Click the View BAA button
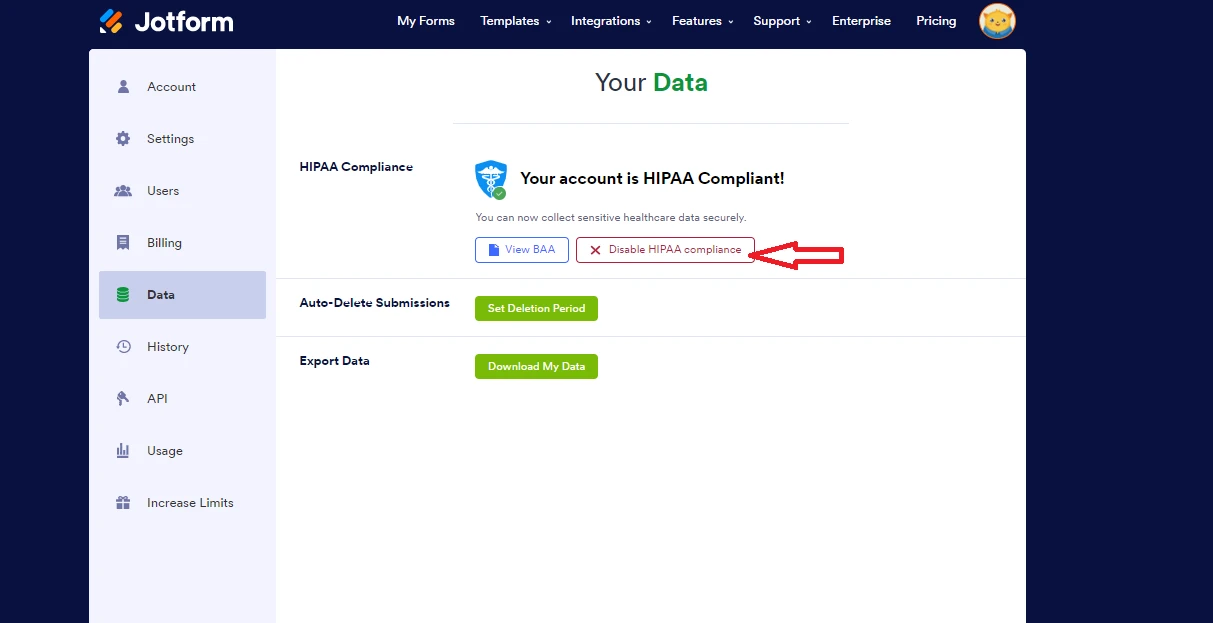The image size is (1213, 623). coord(521,250)
